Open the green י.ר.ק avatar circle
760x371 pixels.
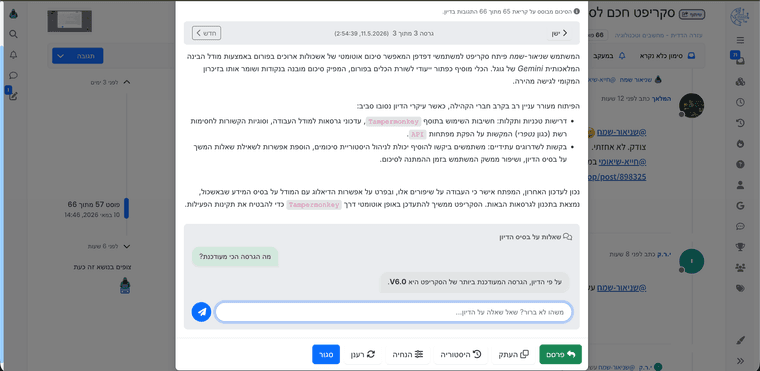(692, 261)
